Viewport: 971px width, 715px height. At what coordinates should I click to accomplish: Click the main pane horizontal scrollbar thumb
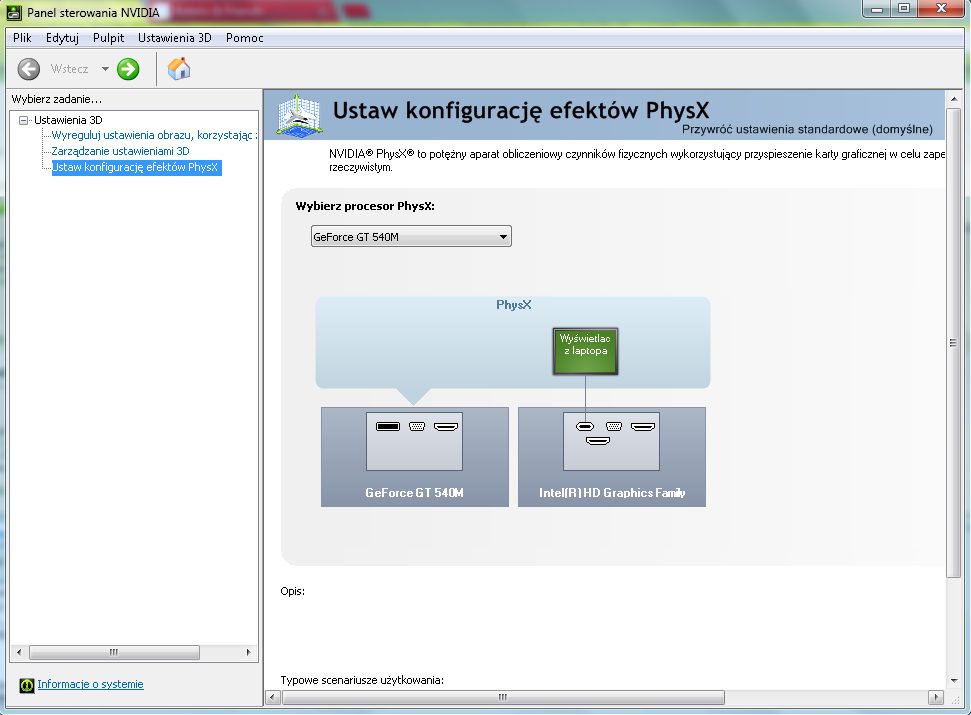click(x=503, y=698)
